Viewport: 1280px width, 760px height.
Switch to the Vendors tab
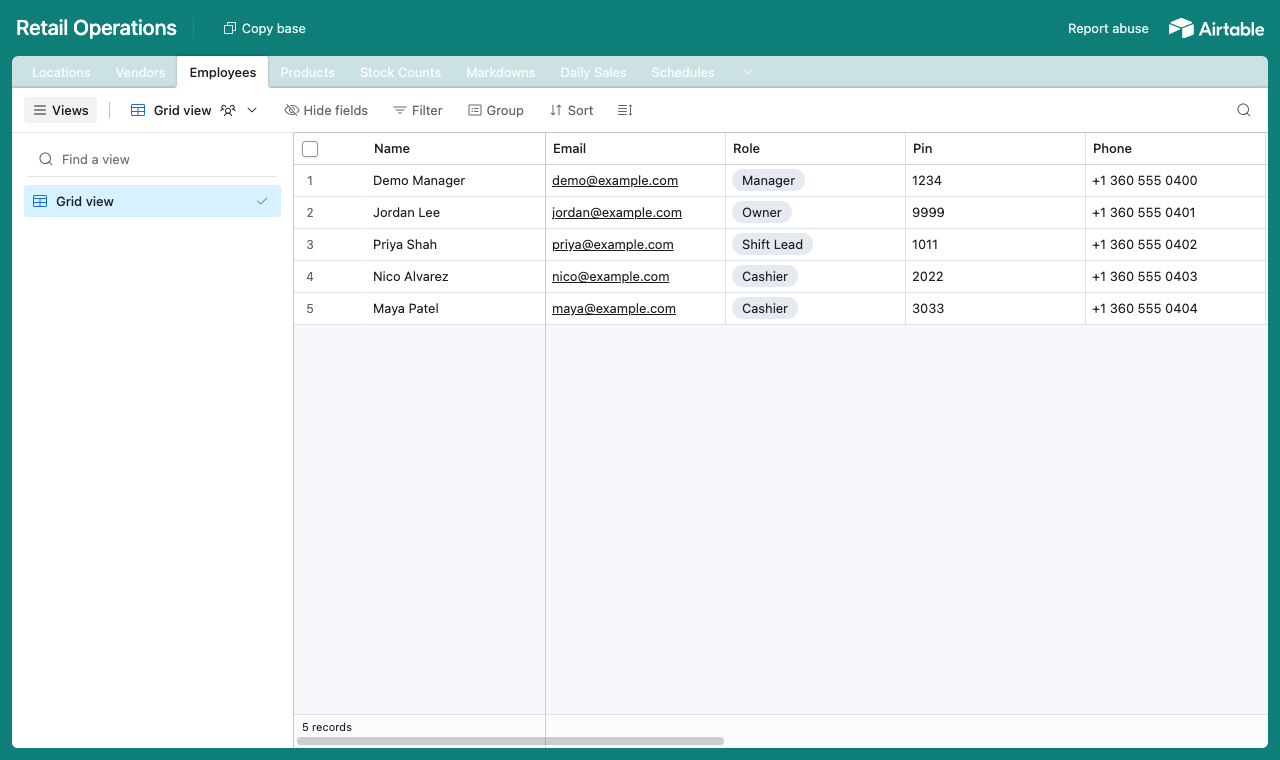click(140, 72)
